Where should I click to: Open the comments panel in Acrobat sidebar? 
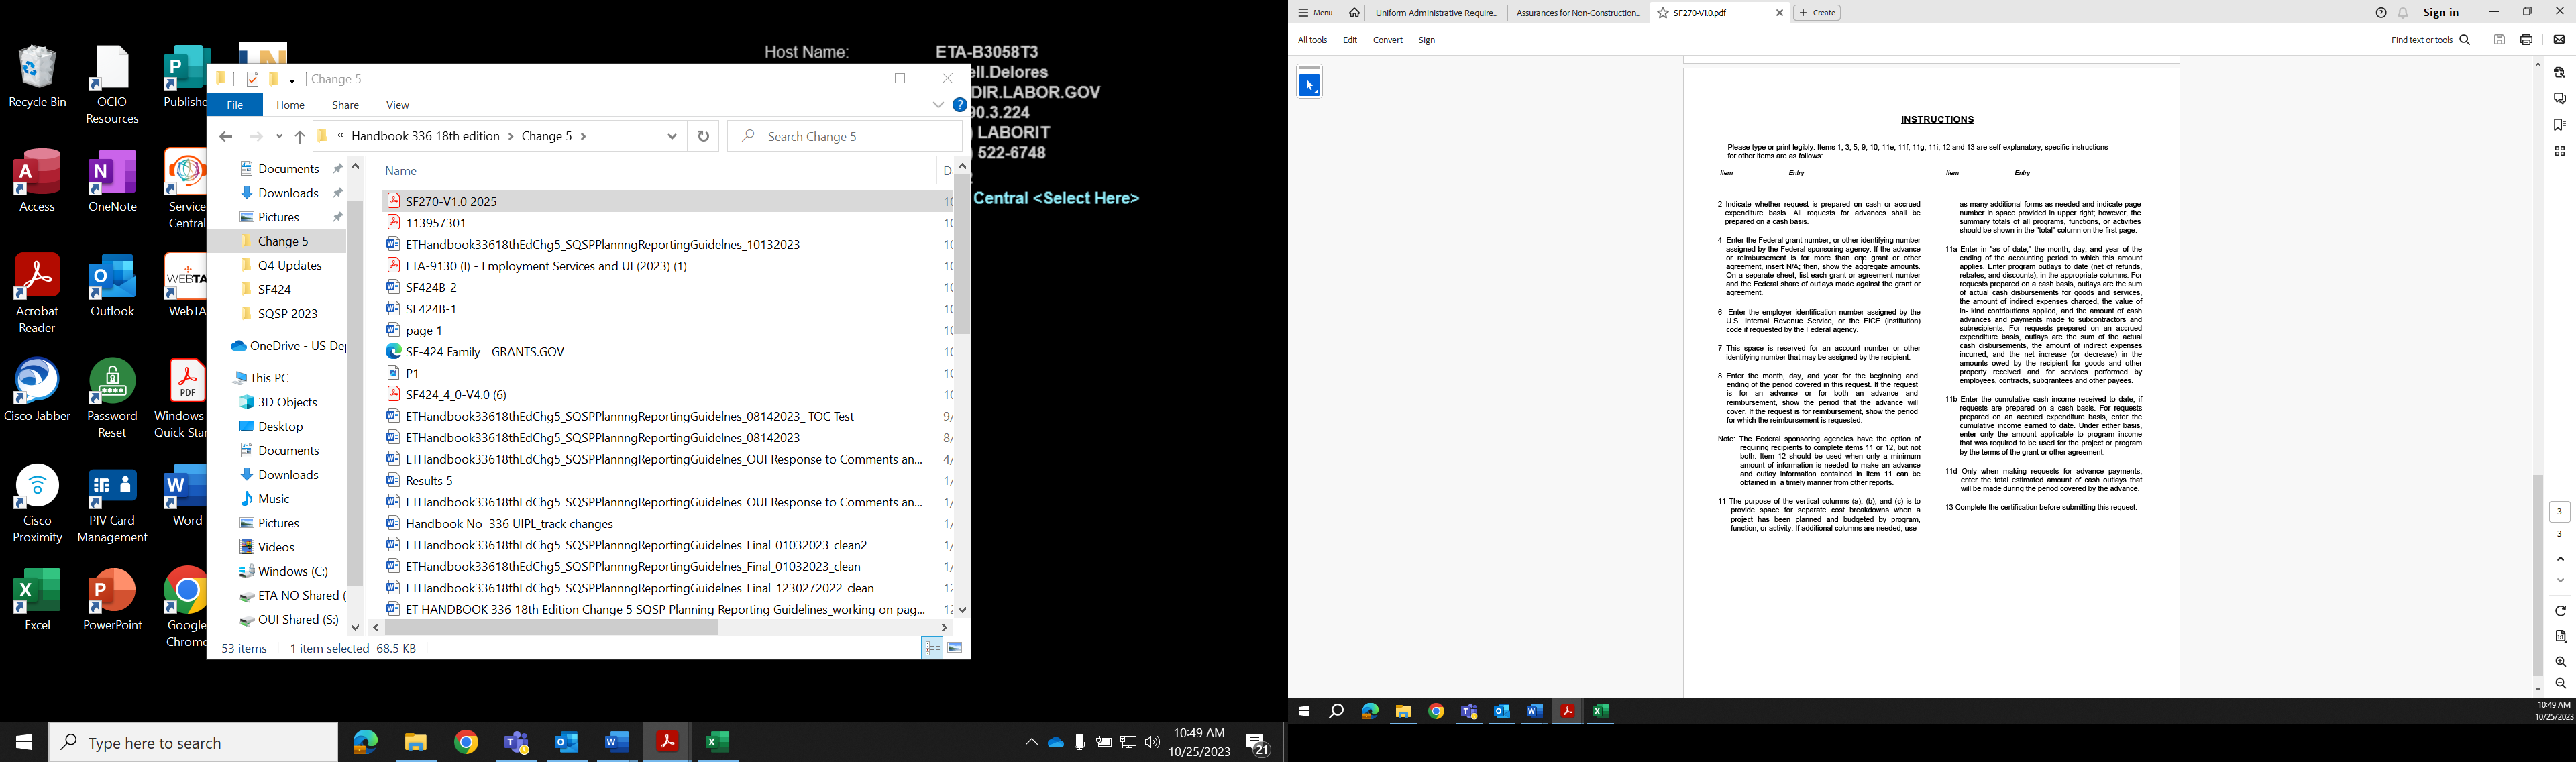[x=2559, y=99]
